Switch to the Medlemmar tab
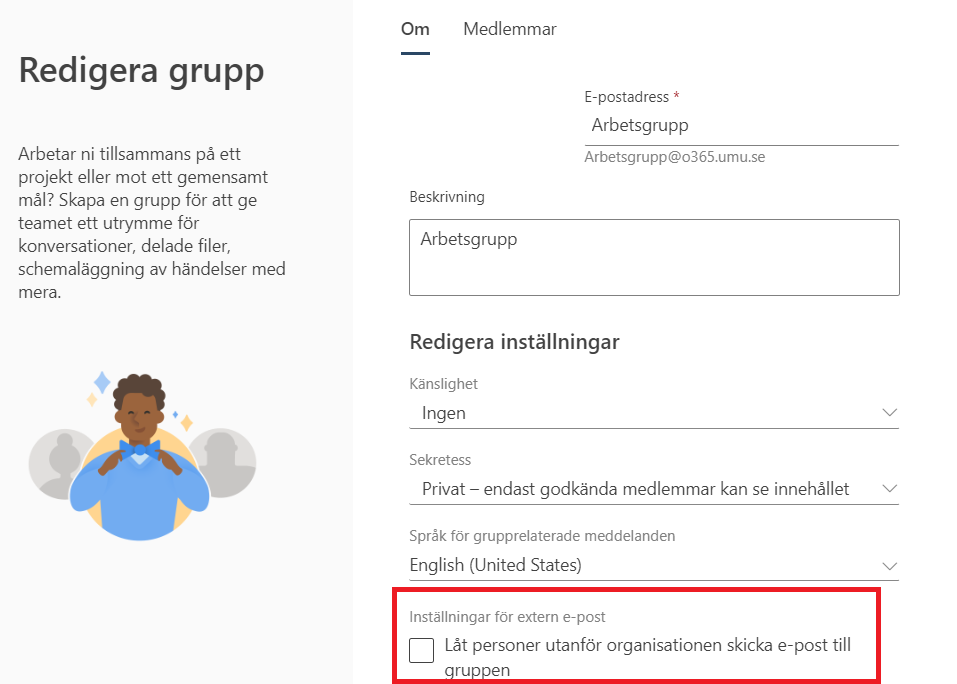 click(x=510, y=29)
